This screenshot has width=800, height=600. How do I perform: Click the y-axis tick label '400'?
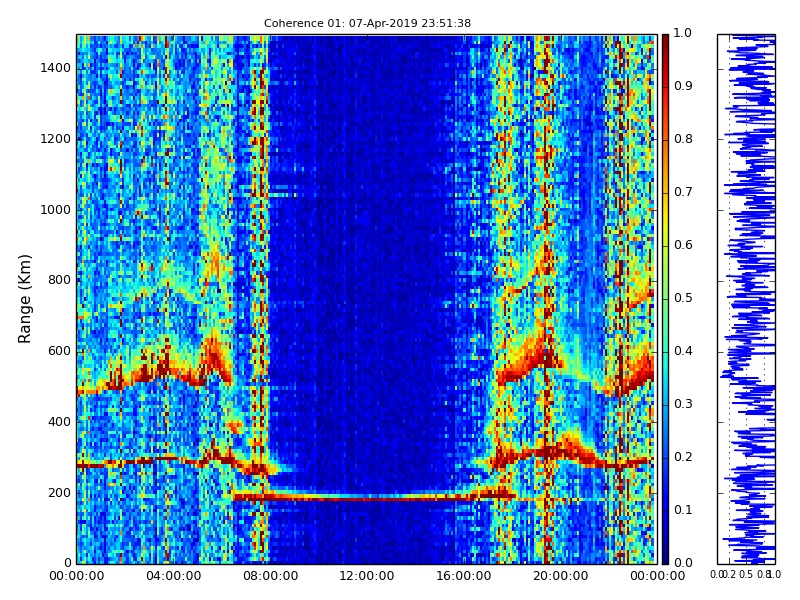pyautogui.click(x=59, y=422)
